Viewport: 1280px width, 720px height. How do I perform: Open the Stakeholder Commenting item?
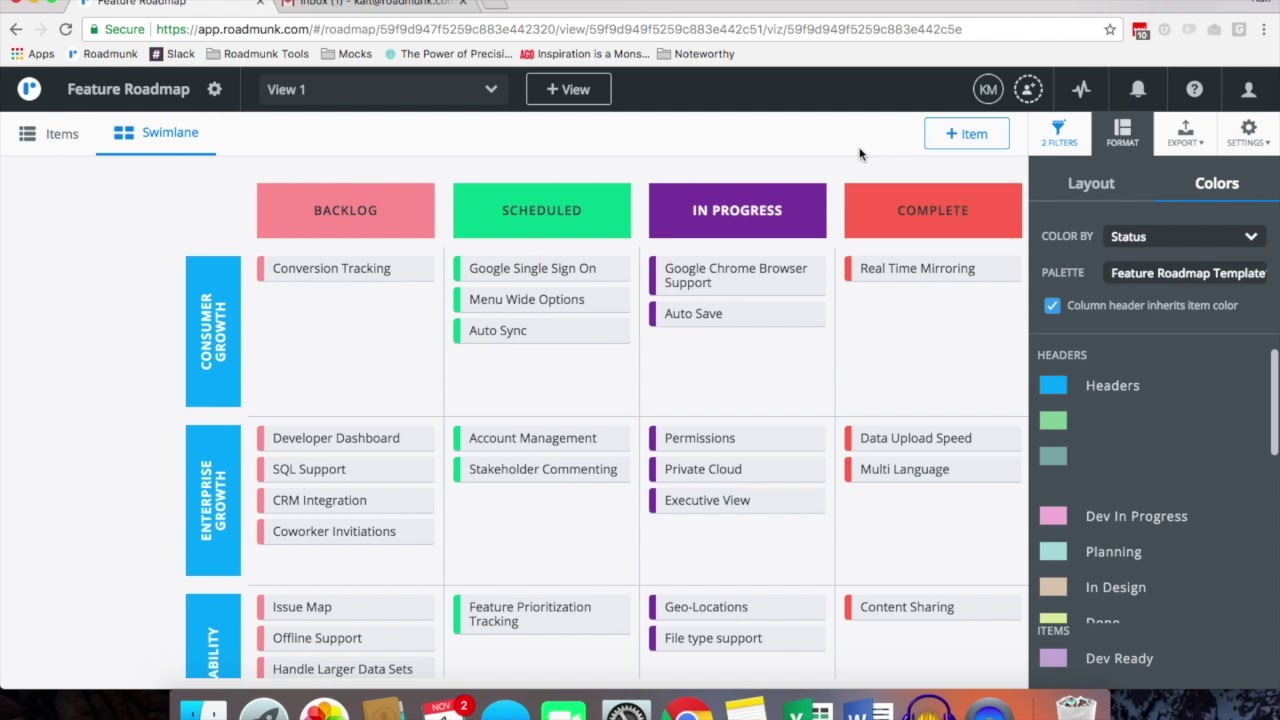point(541,469)
